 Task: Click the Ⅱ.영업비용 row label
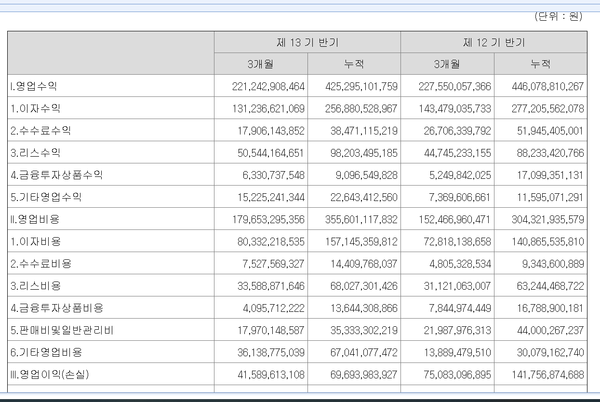tap(36, 217)
